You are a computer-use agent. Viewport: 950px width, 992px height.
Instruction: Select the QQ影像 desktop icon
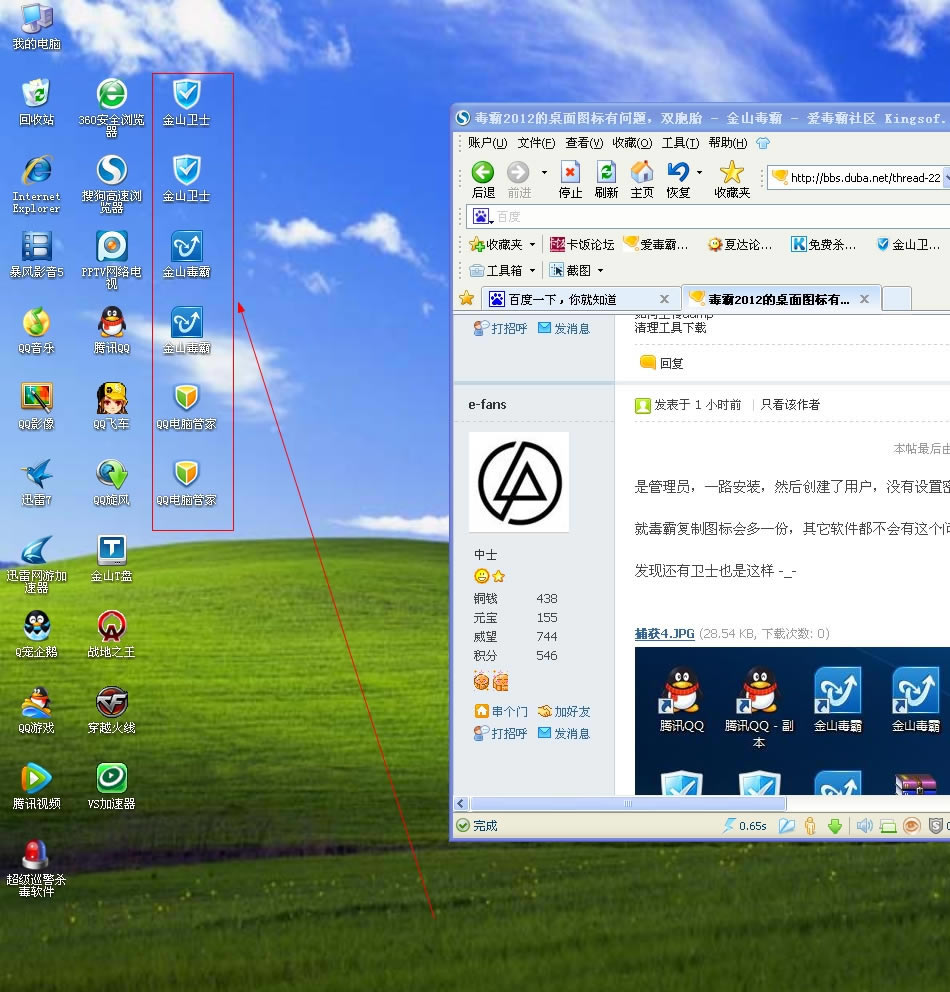37,406
